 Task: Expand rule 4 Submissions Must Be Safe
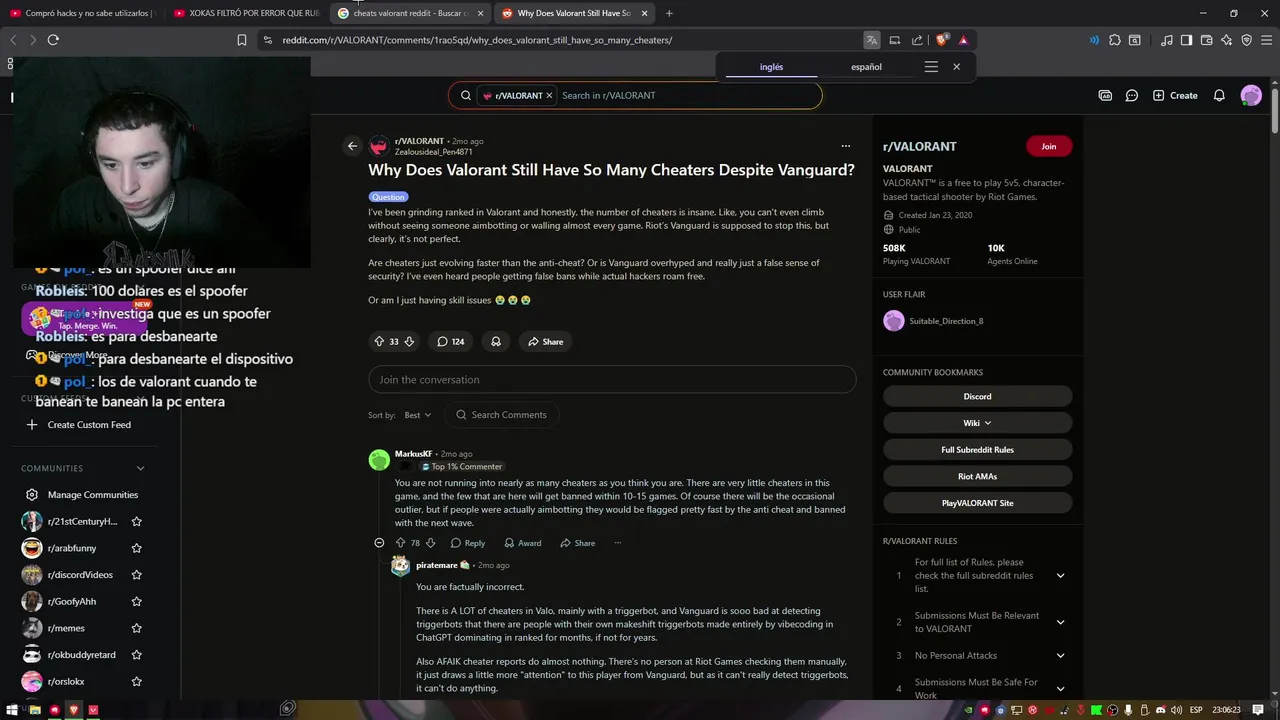1060,688
